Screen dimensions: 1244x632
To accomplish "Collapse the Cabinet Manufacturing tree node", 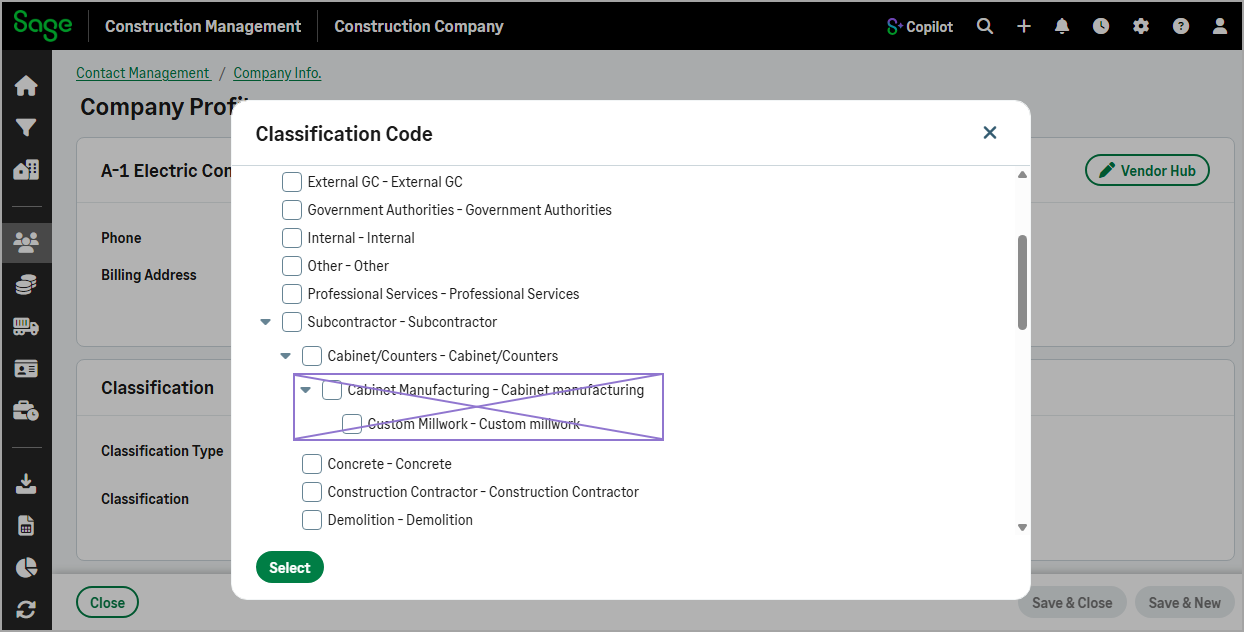I will 306,390.
